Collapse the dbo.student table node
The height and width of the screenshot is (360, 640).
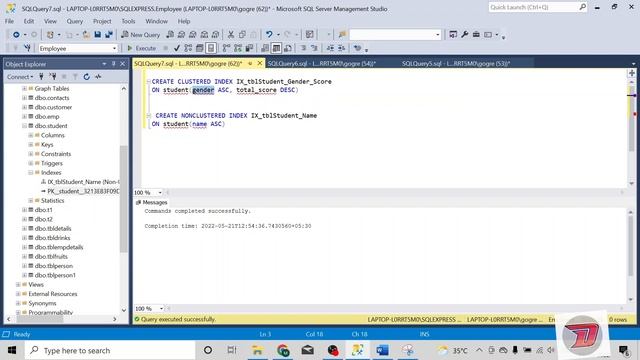point(24,126)
